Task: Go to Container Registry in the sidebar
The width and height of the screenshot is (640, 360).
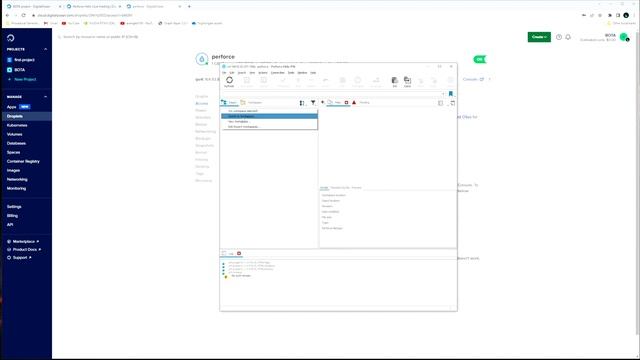Action: point(23,162)
